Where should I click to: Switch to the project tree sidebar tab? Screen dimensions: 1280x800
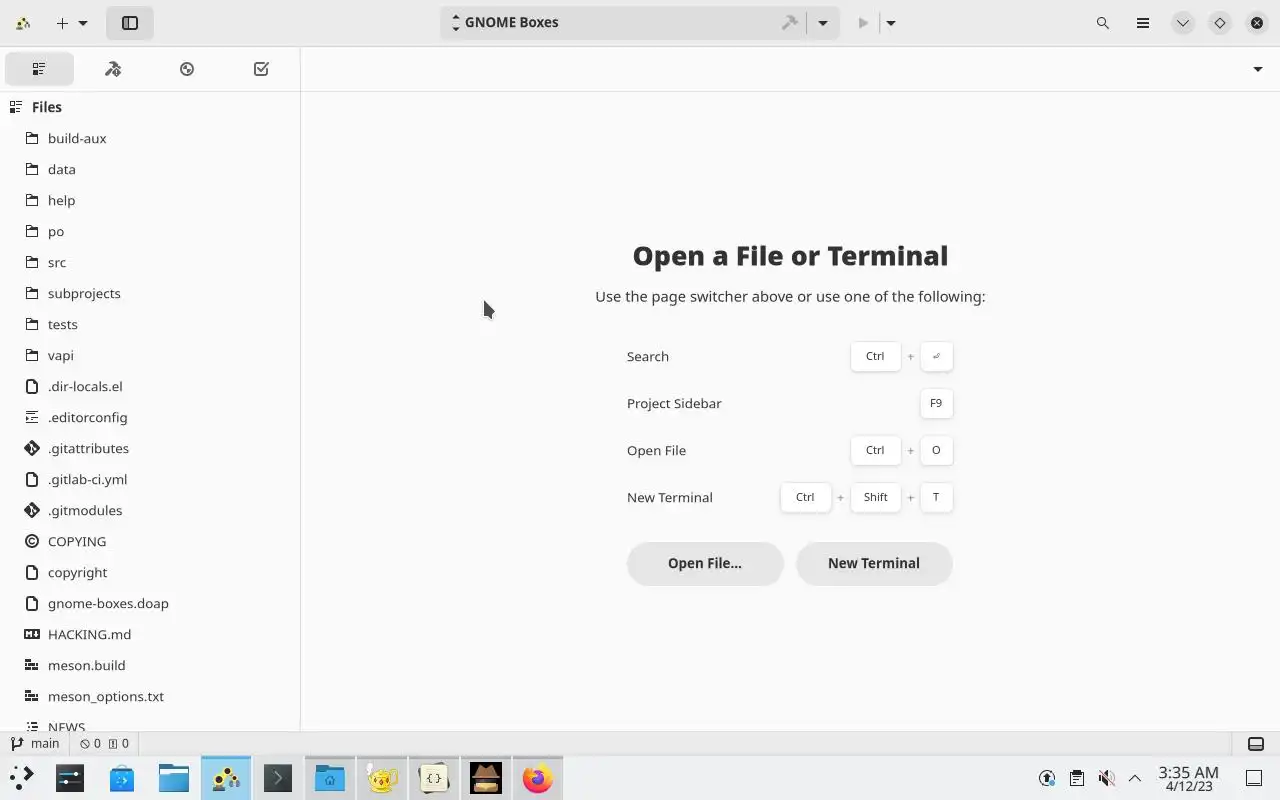pos(39,69)
